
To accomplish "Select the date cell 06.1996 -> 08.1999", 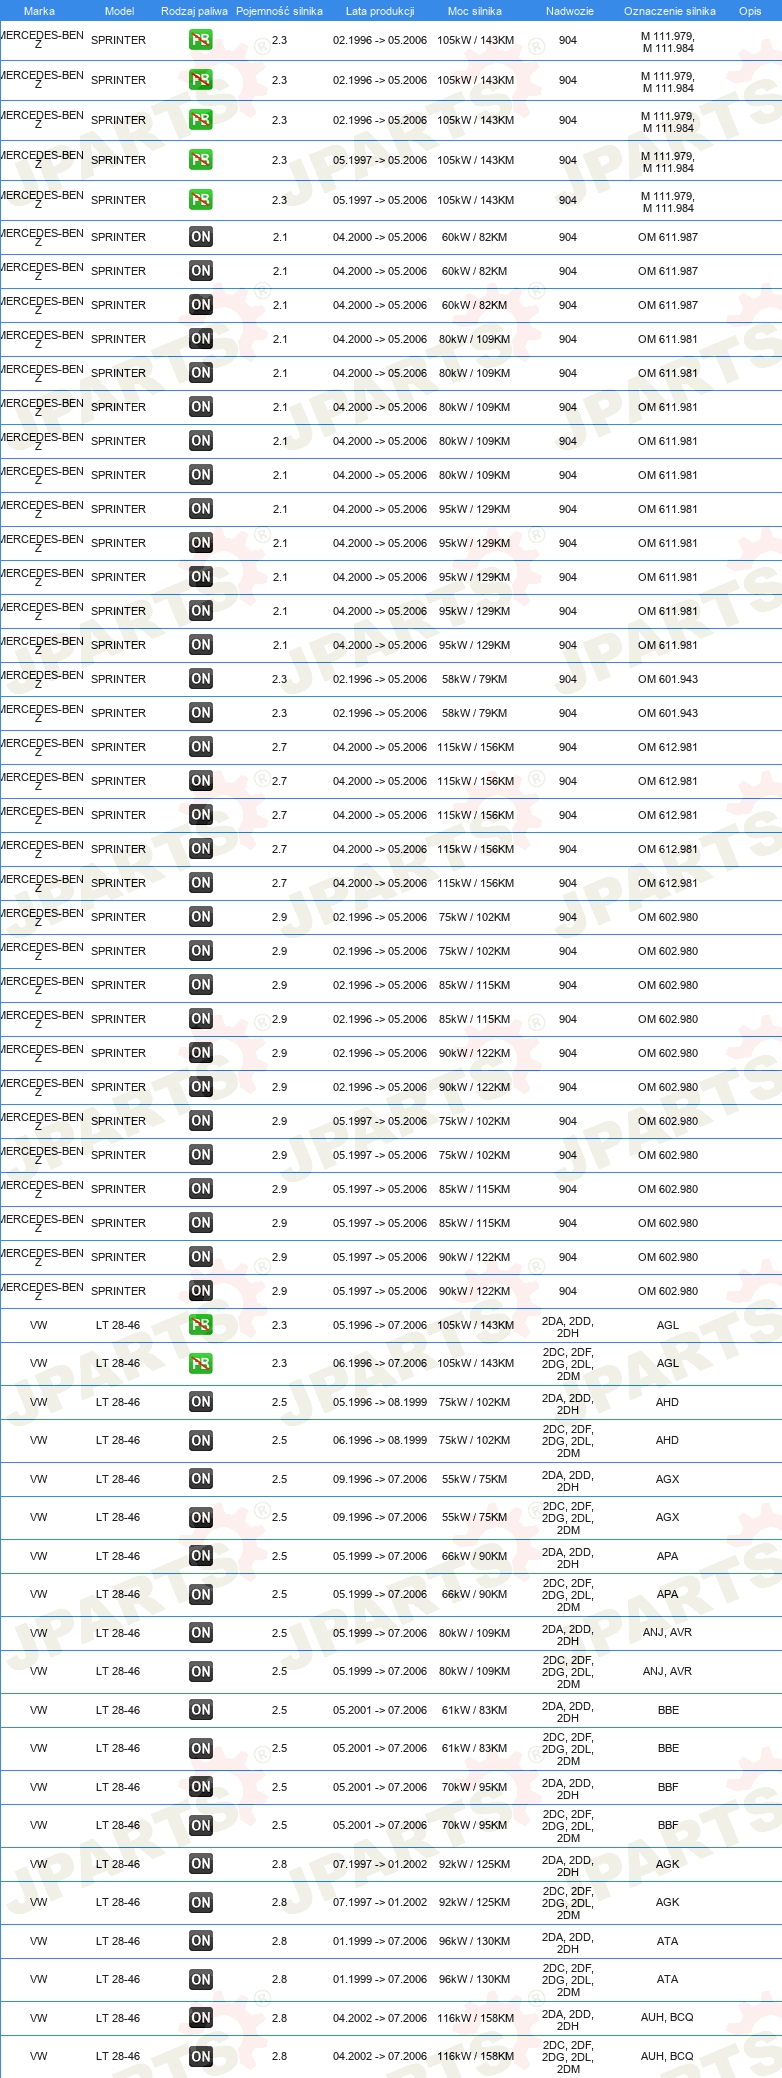I will (380, 1440).
